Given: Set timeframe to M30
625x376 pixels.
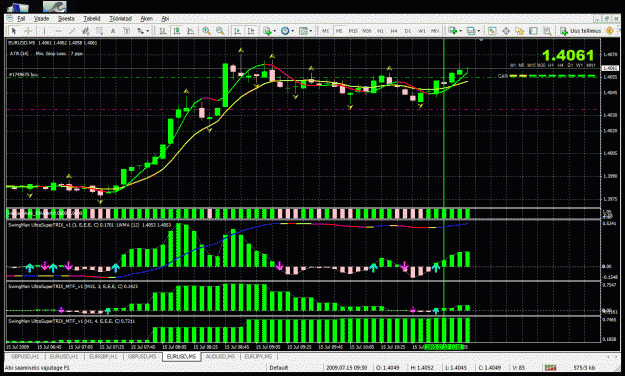Looking at the screenshot, I should (x=367, y=31).
